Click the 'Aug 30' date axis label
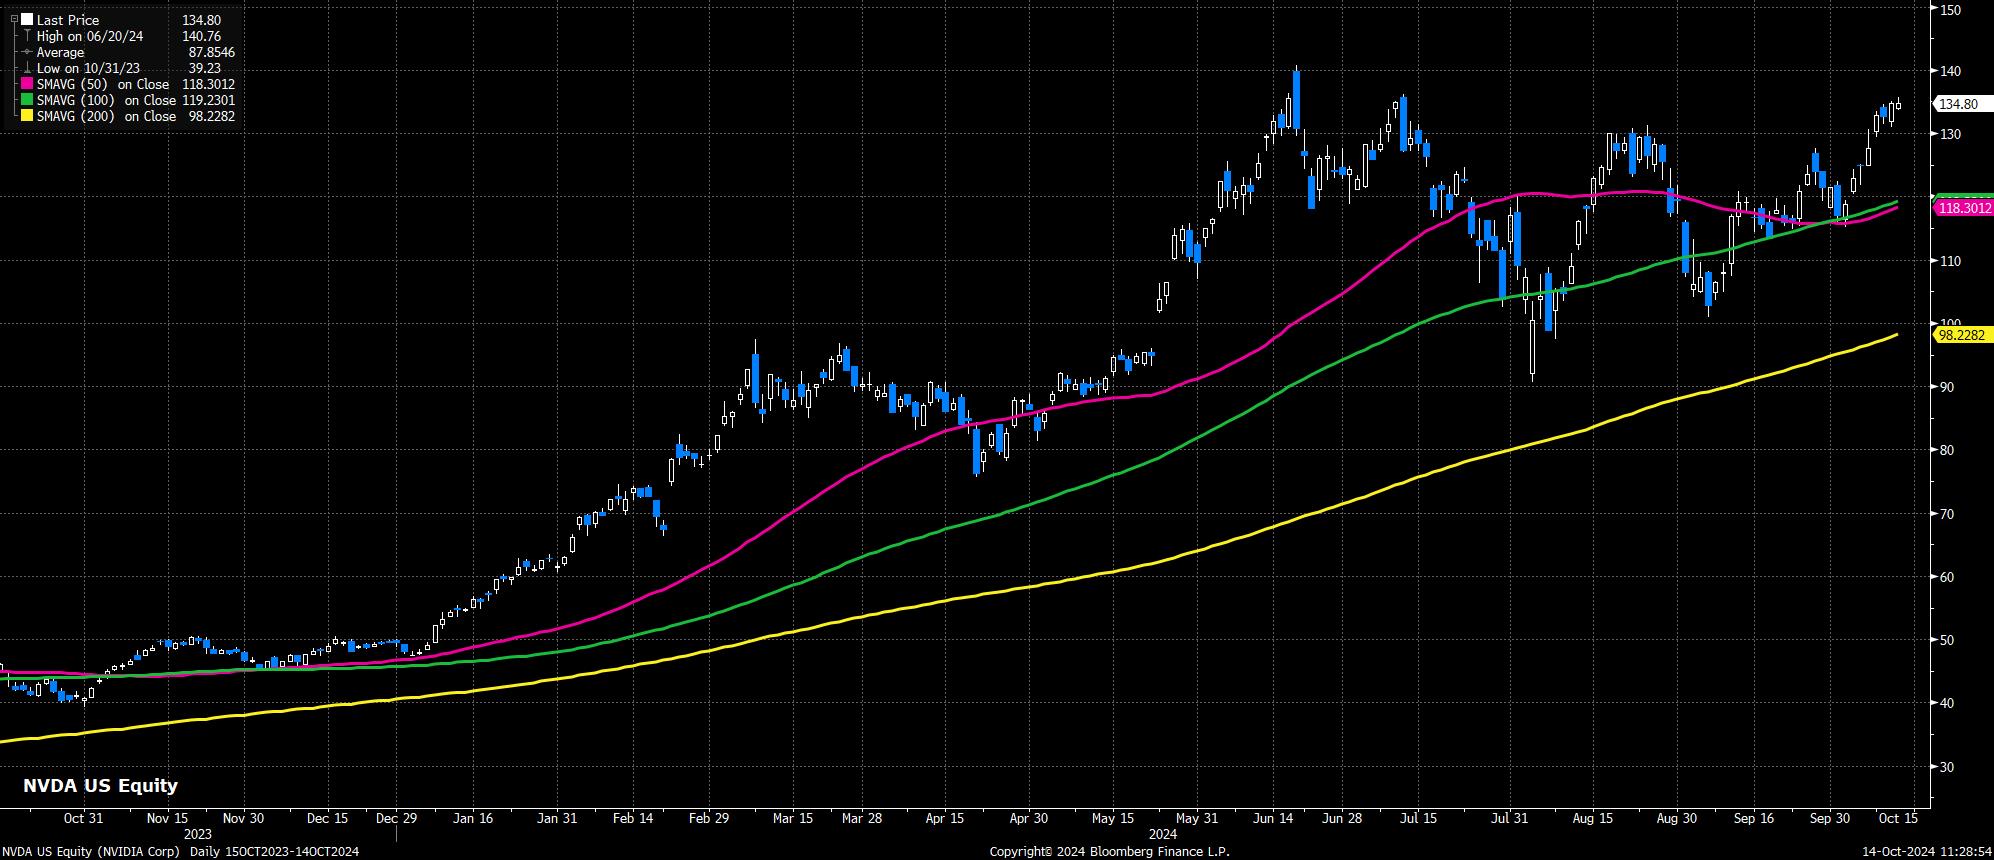The width and height of the screenshot is (1994, 860). click(x=1676, y=818)
